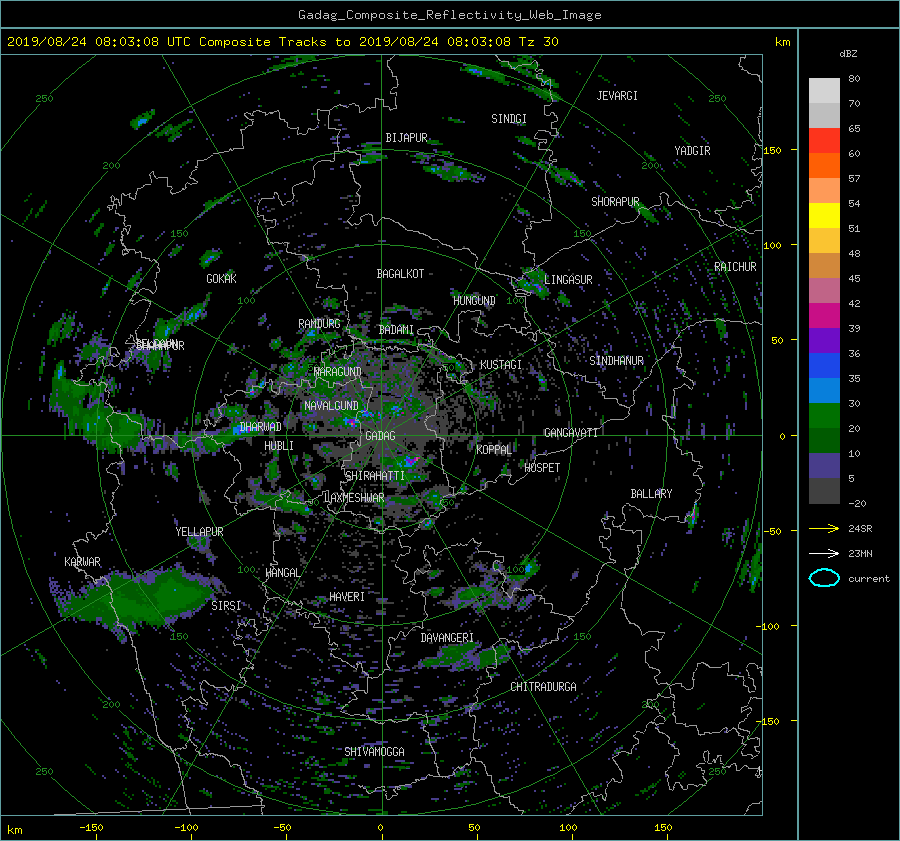The width and height of the screenshot is (900, 841).
Task: Click the km unit label at bottom left
Action: pos(14,830)
